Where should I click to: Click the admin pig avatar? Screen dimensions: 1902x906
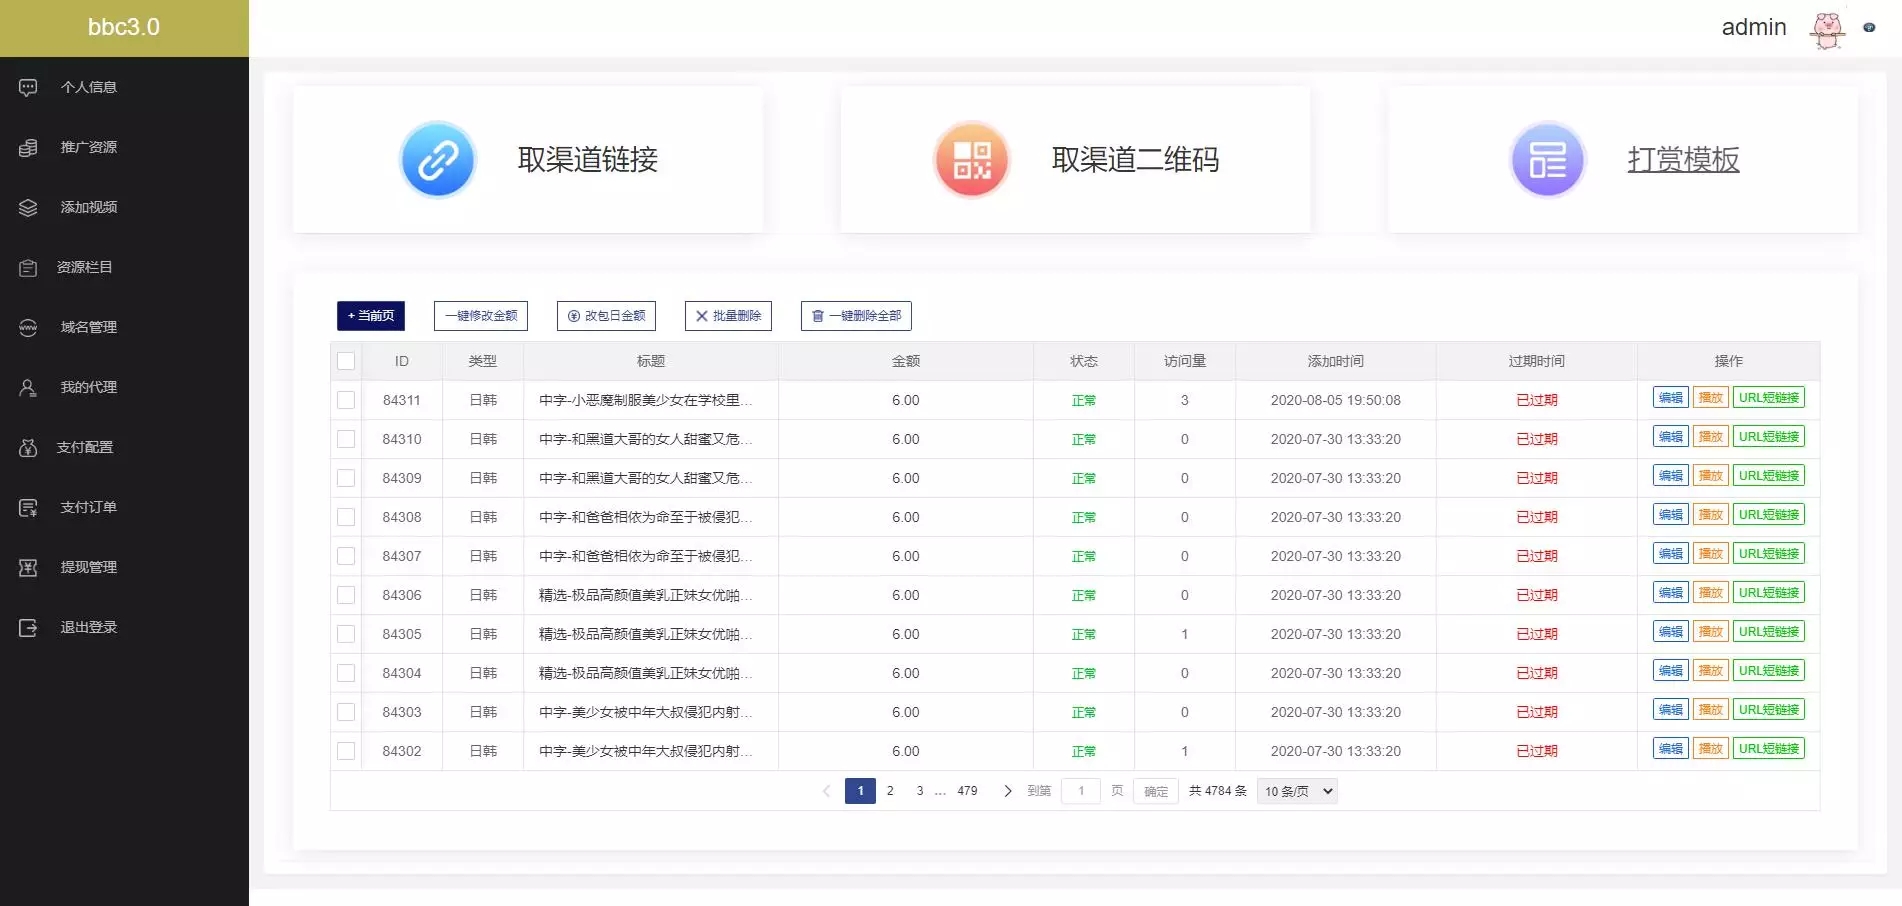[x=1827, y=29]
